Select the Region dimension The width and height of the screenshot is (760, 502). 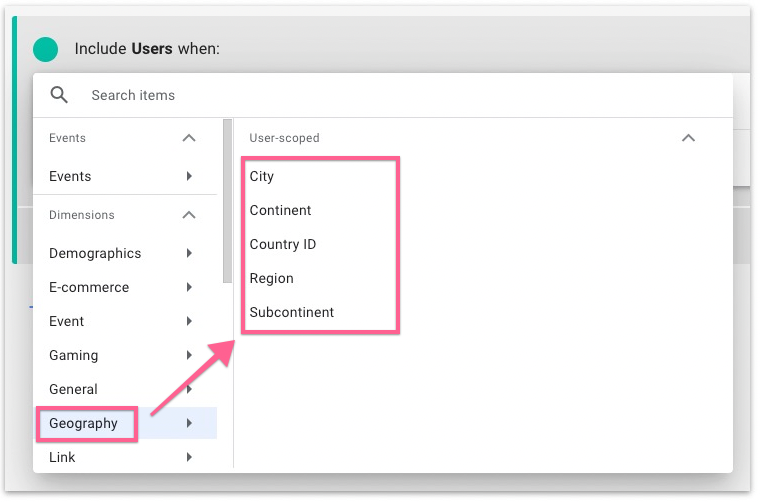[272, 278]
